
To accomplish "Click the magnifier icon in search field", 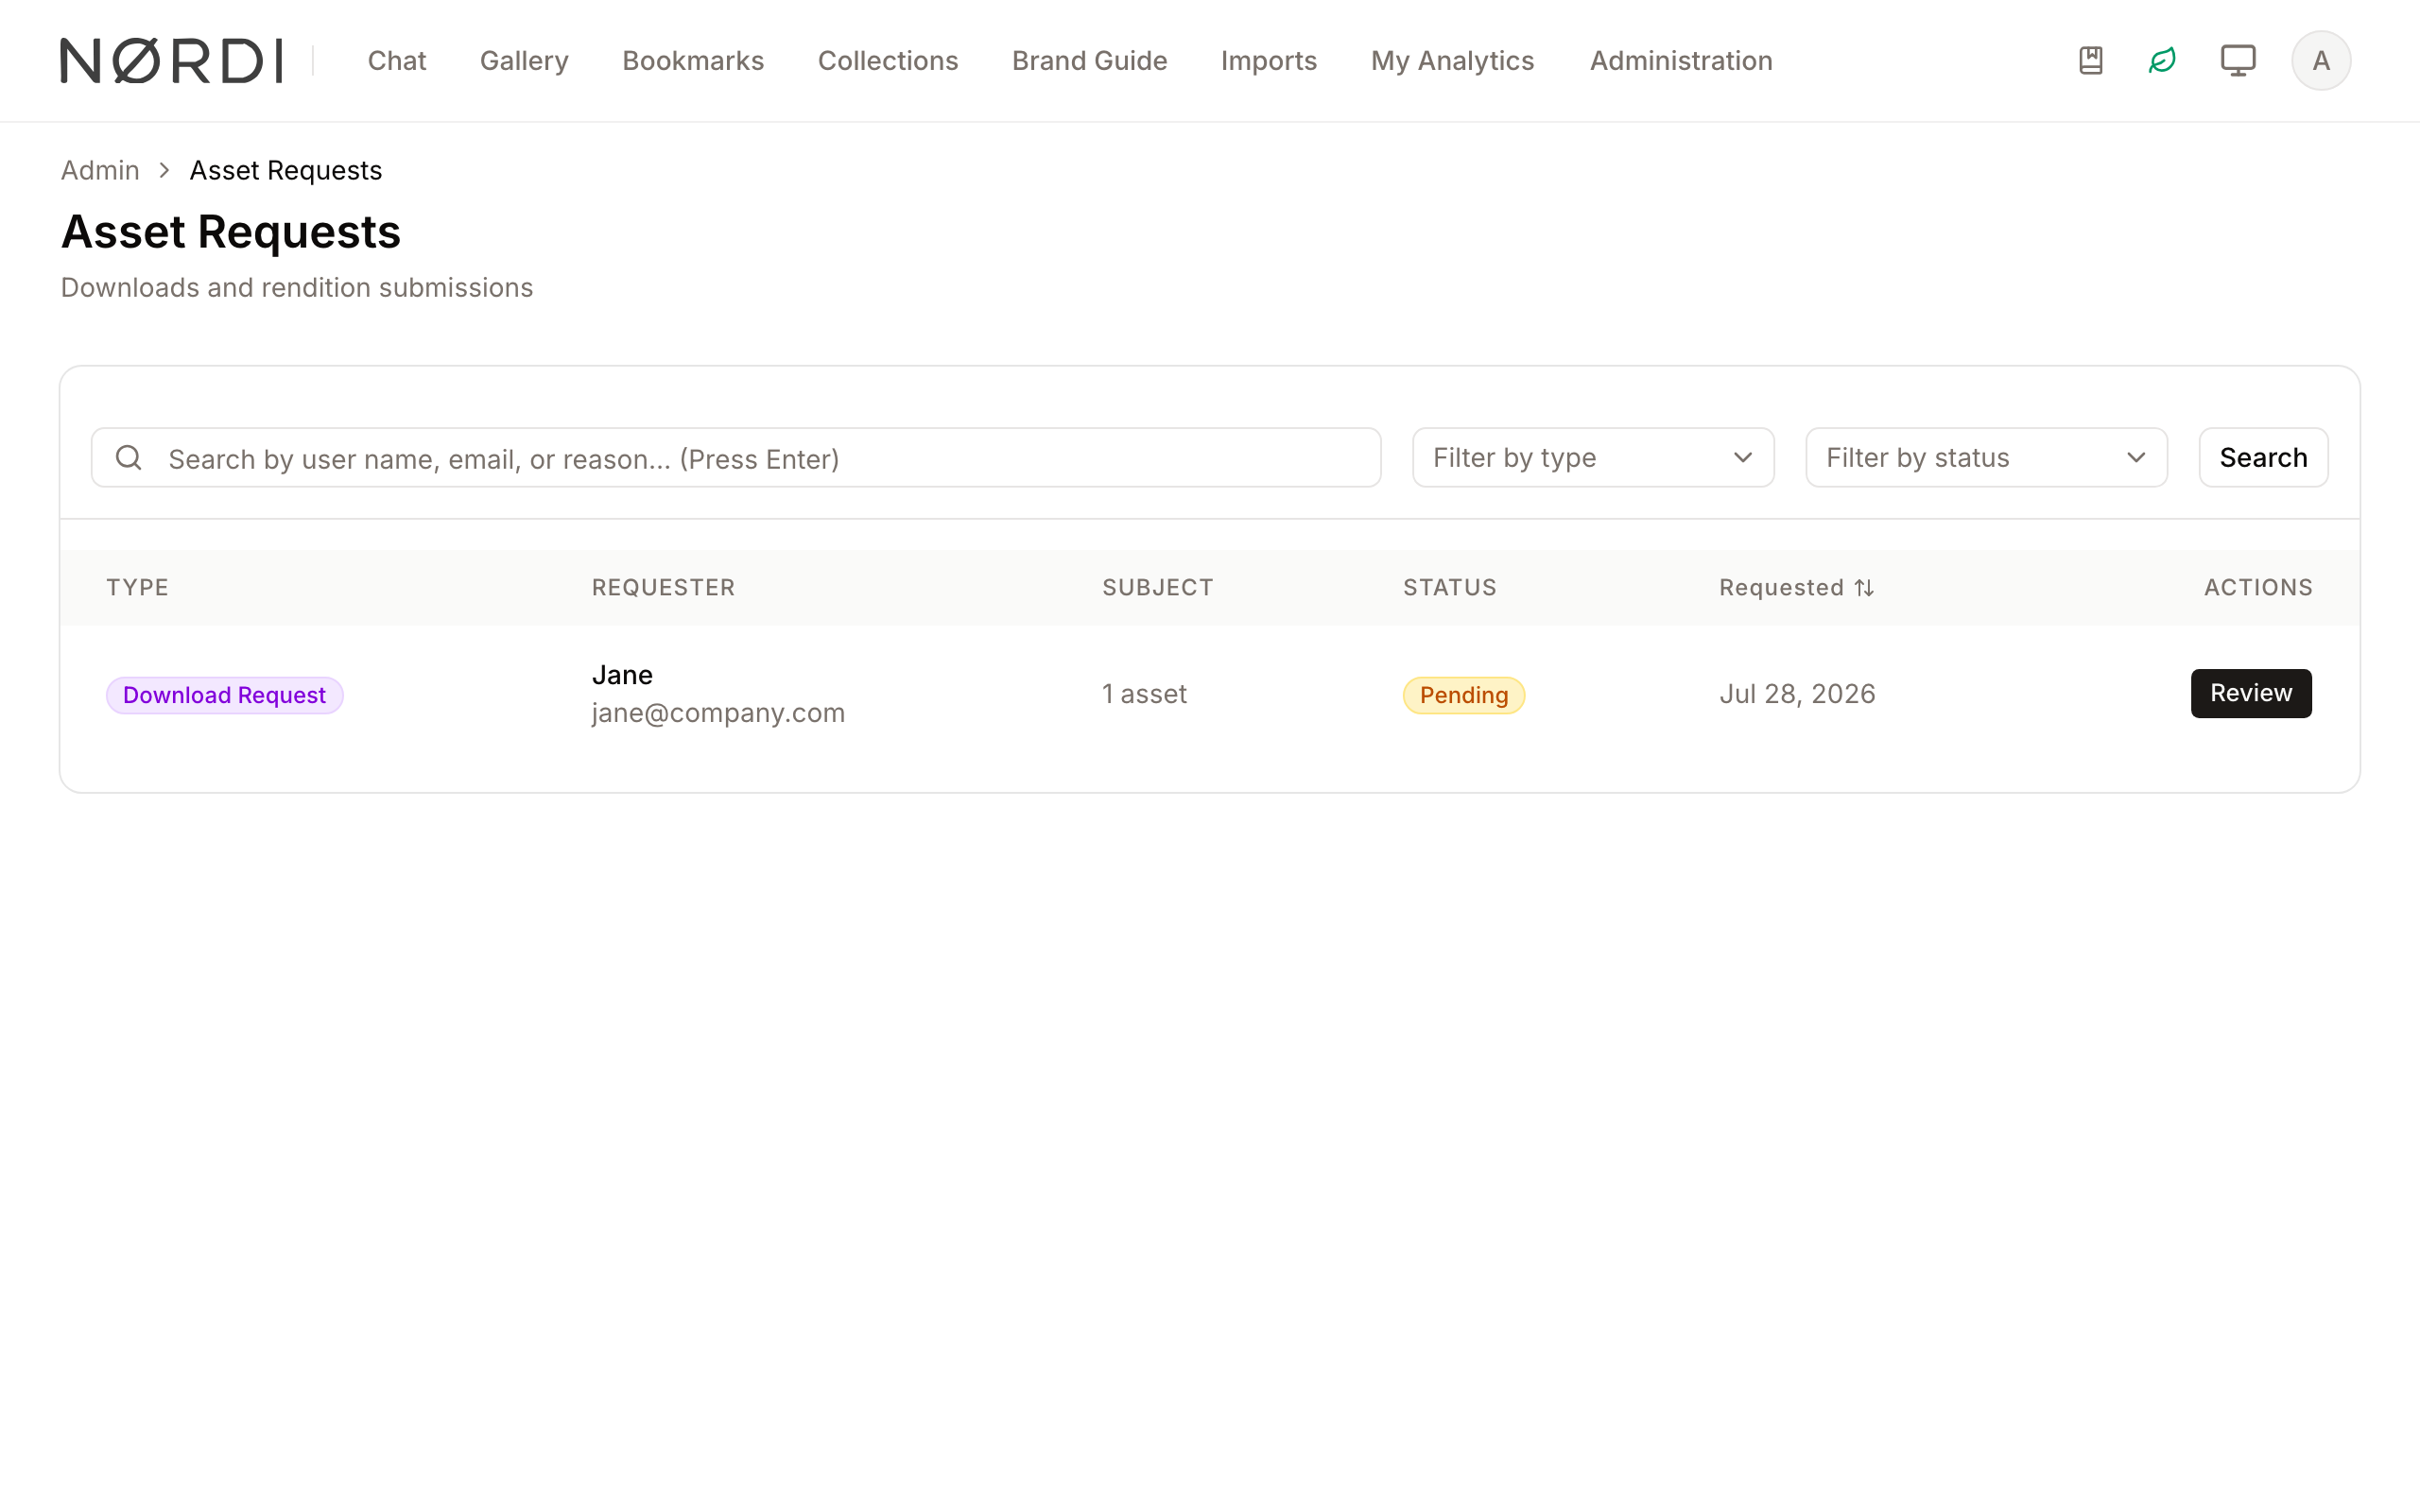I will click(x=129, y=458).
